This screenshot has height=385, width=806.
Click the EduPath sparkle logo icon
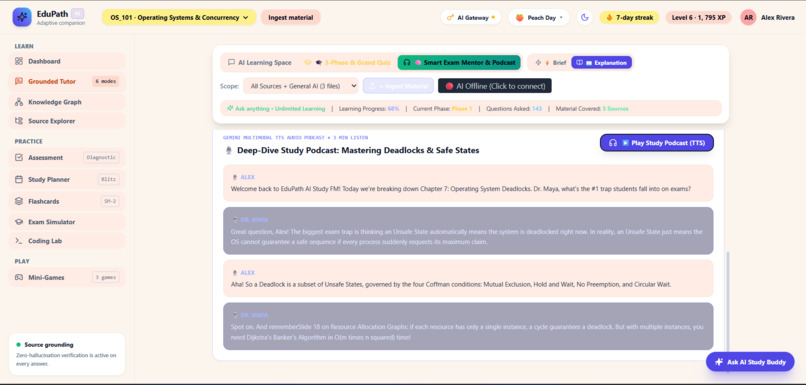[22, 17]
